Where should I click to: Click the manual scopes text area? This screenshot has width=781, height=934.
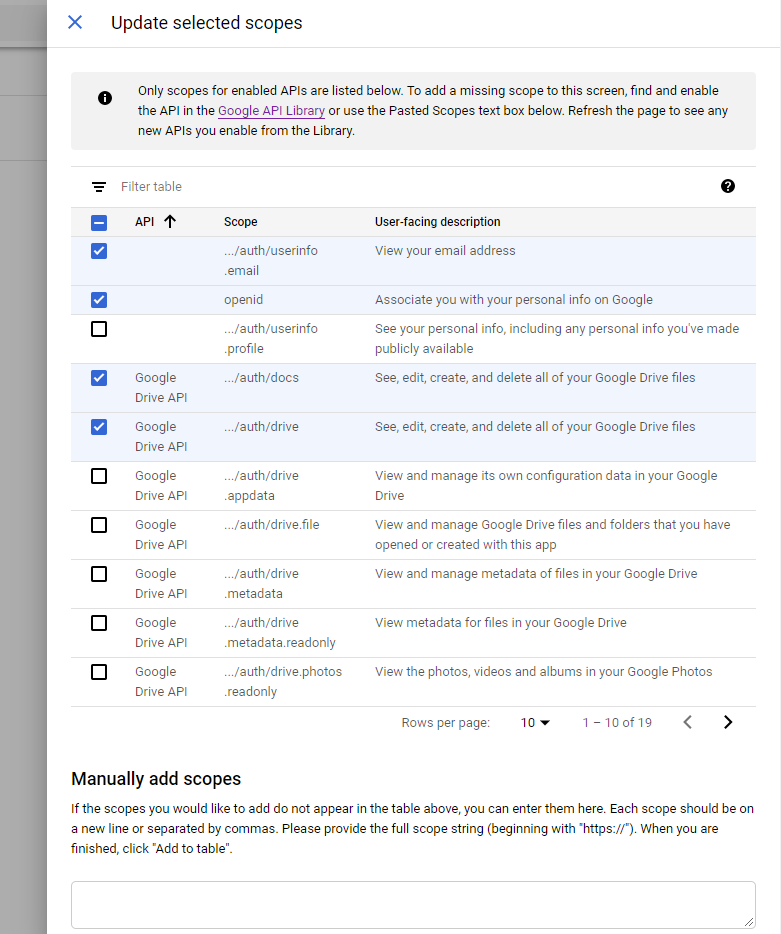(x=413, y=905)
